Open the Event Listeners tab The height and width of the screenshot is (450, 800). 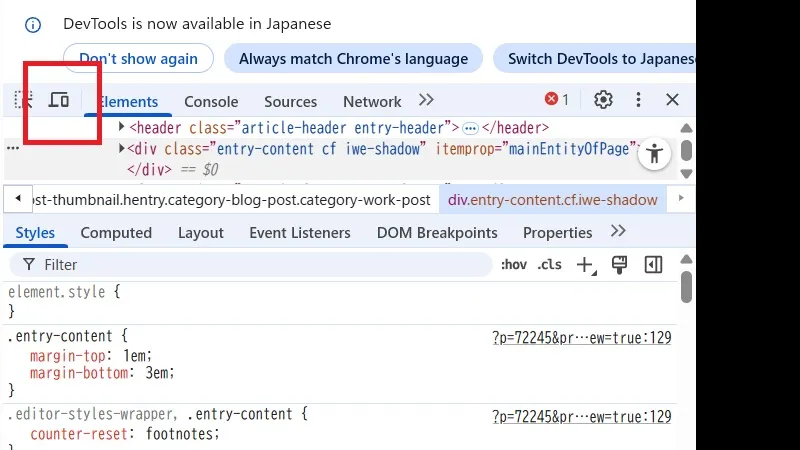pyautogui.click(x=300, y=233)
